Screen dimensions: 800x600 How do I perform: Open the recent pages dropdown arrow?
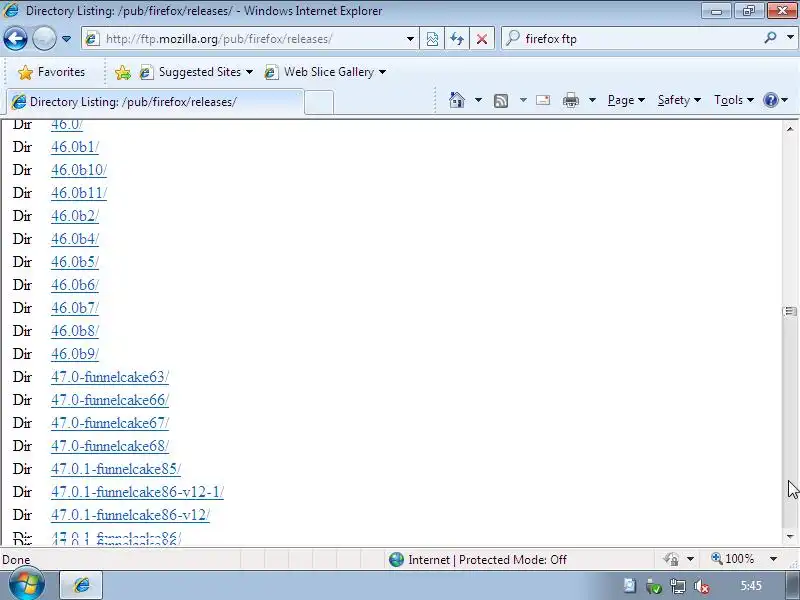pos(66,39)
